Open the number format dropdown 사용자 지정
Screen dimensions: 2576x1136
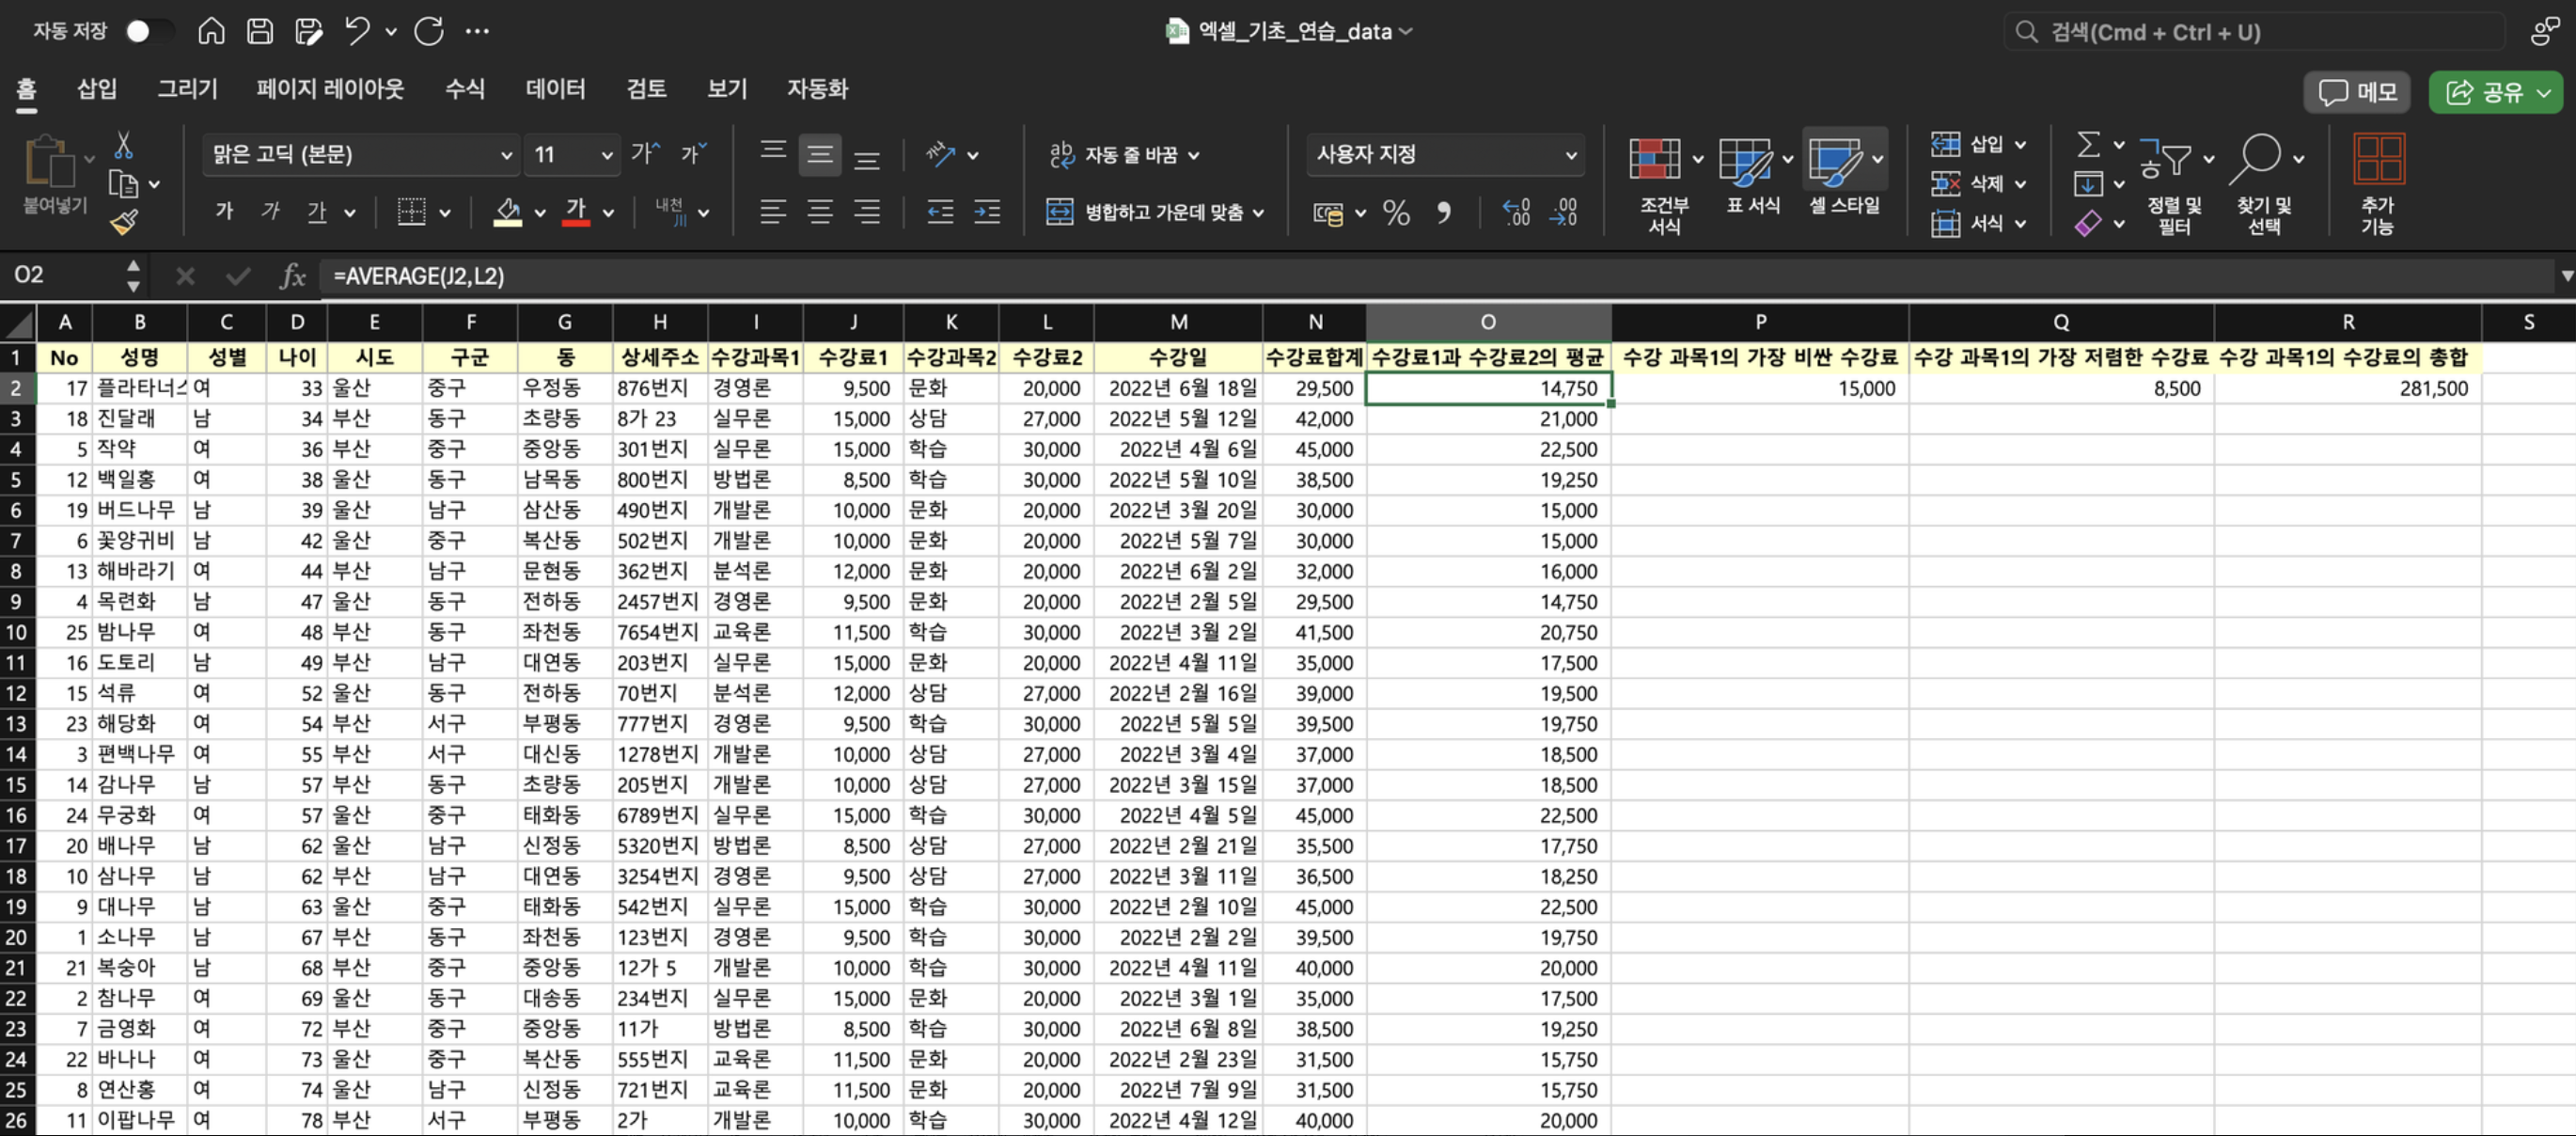pos(1570,155)
